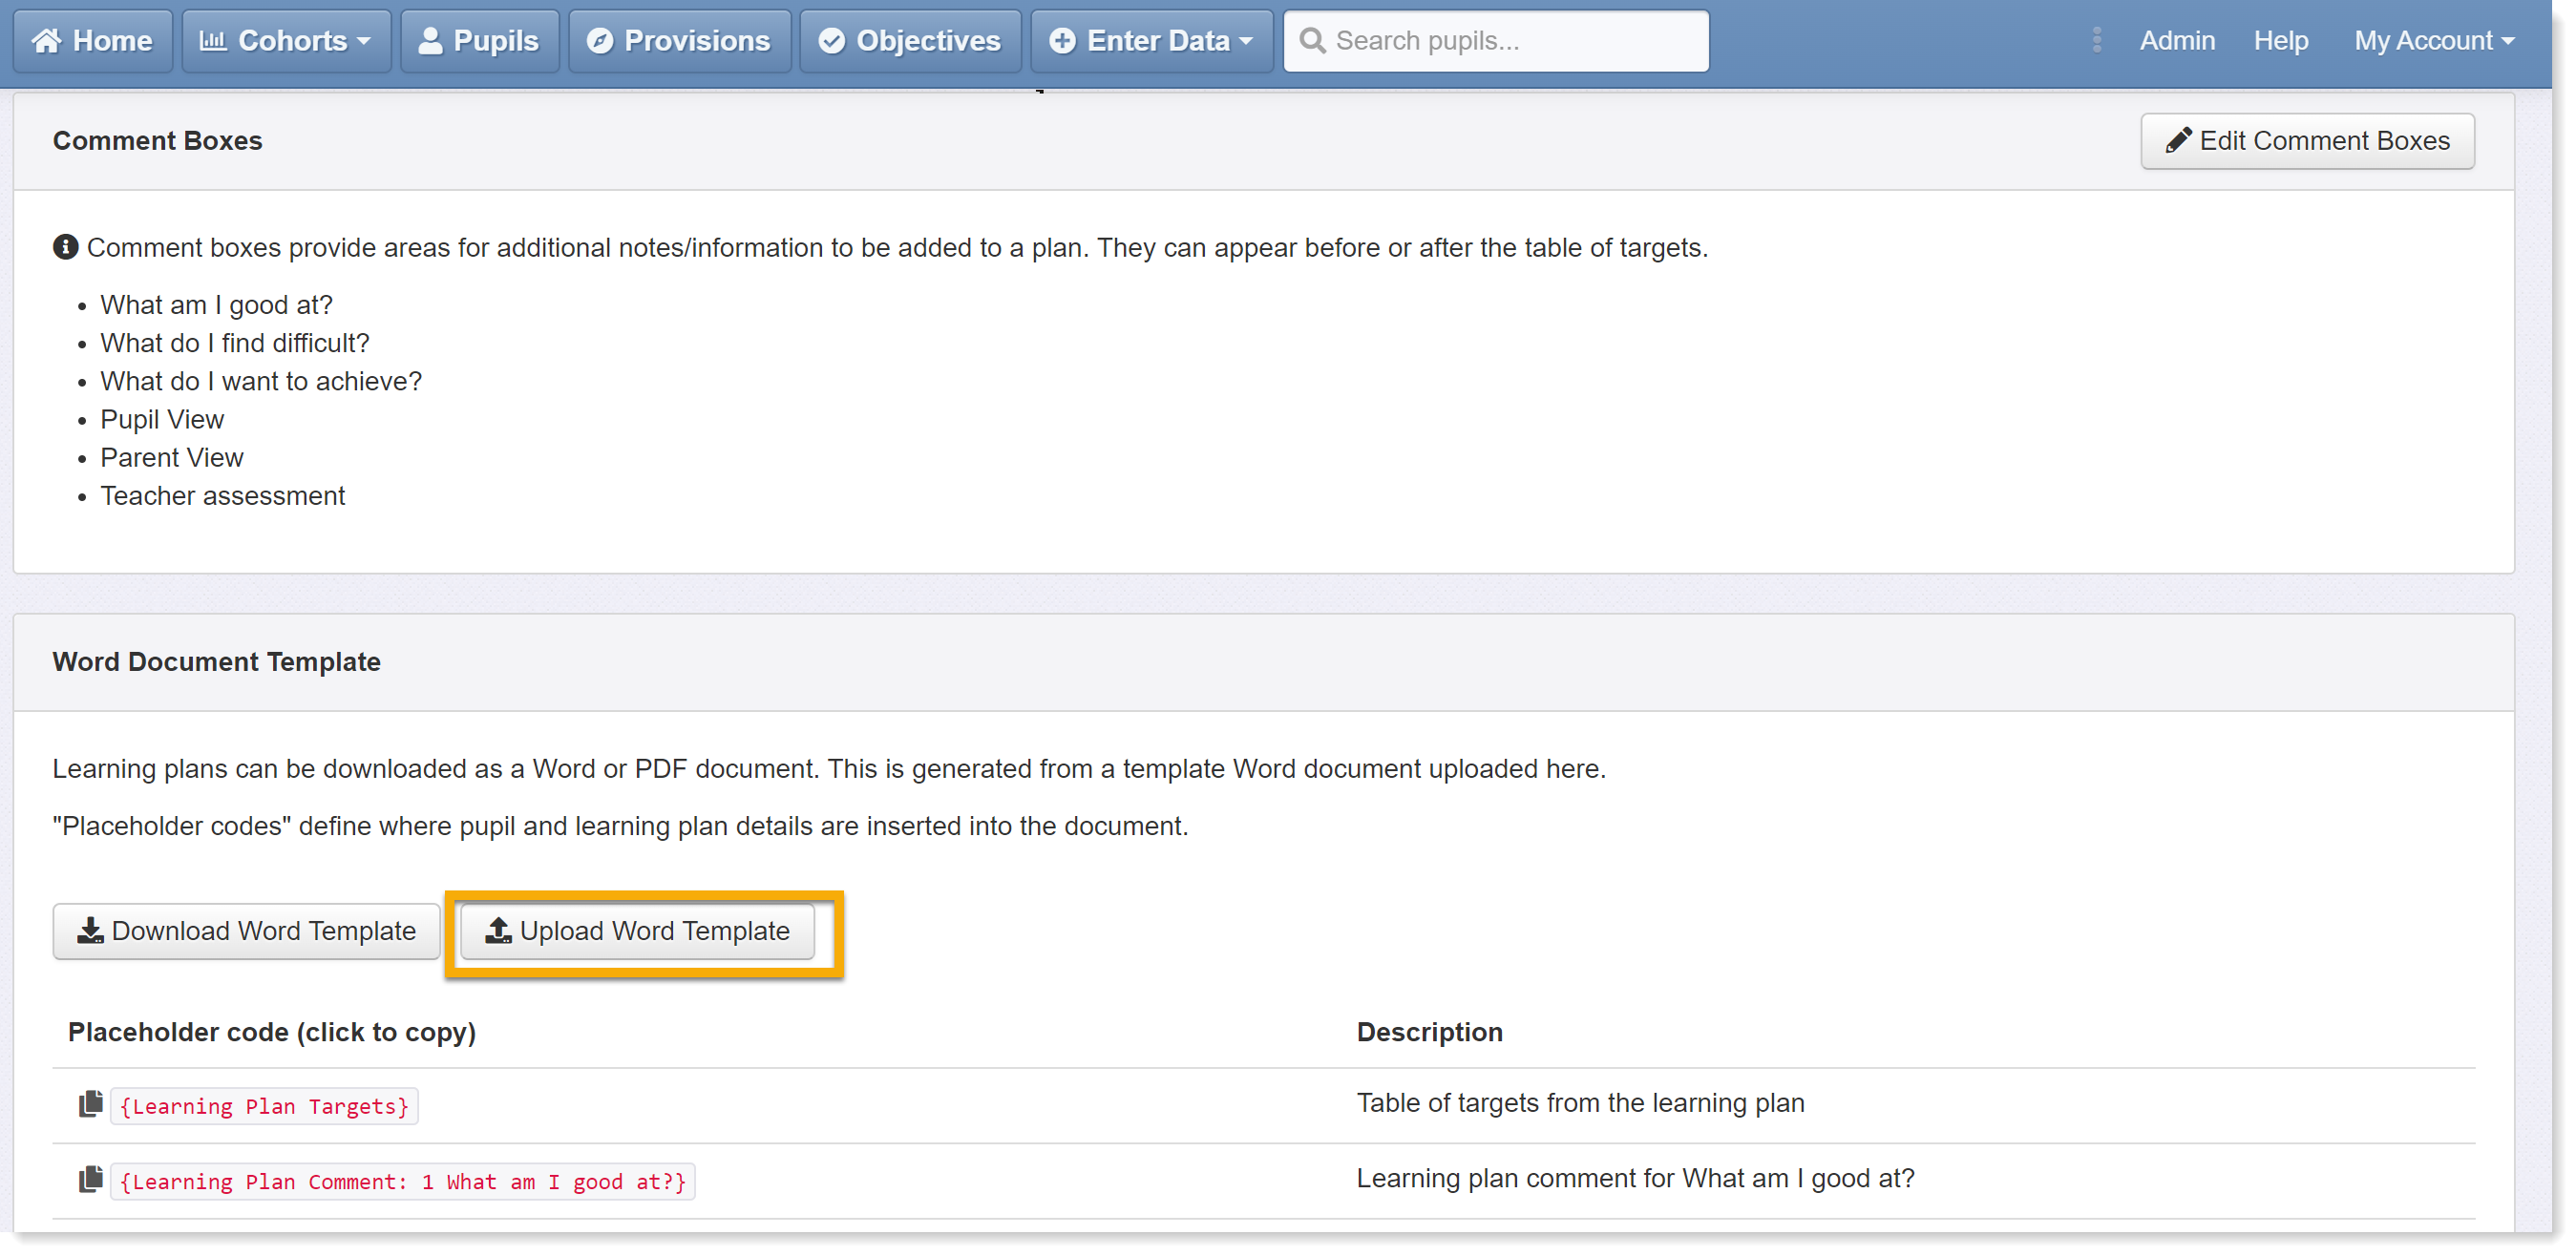The width and height of the screenshot is (2576, 1256).
Task: Click the 'Word Document Template' panel heading
Action: point(216,662)
